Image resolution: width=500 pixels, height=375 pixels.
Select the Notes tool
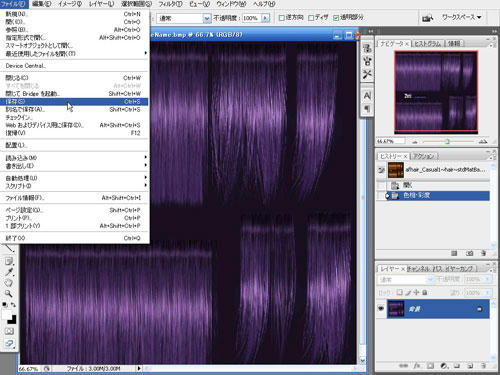tap(9, 261)
